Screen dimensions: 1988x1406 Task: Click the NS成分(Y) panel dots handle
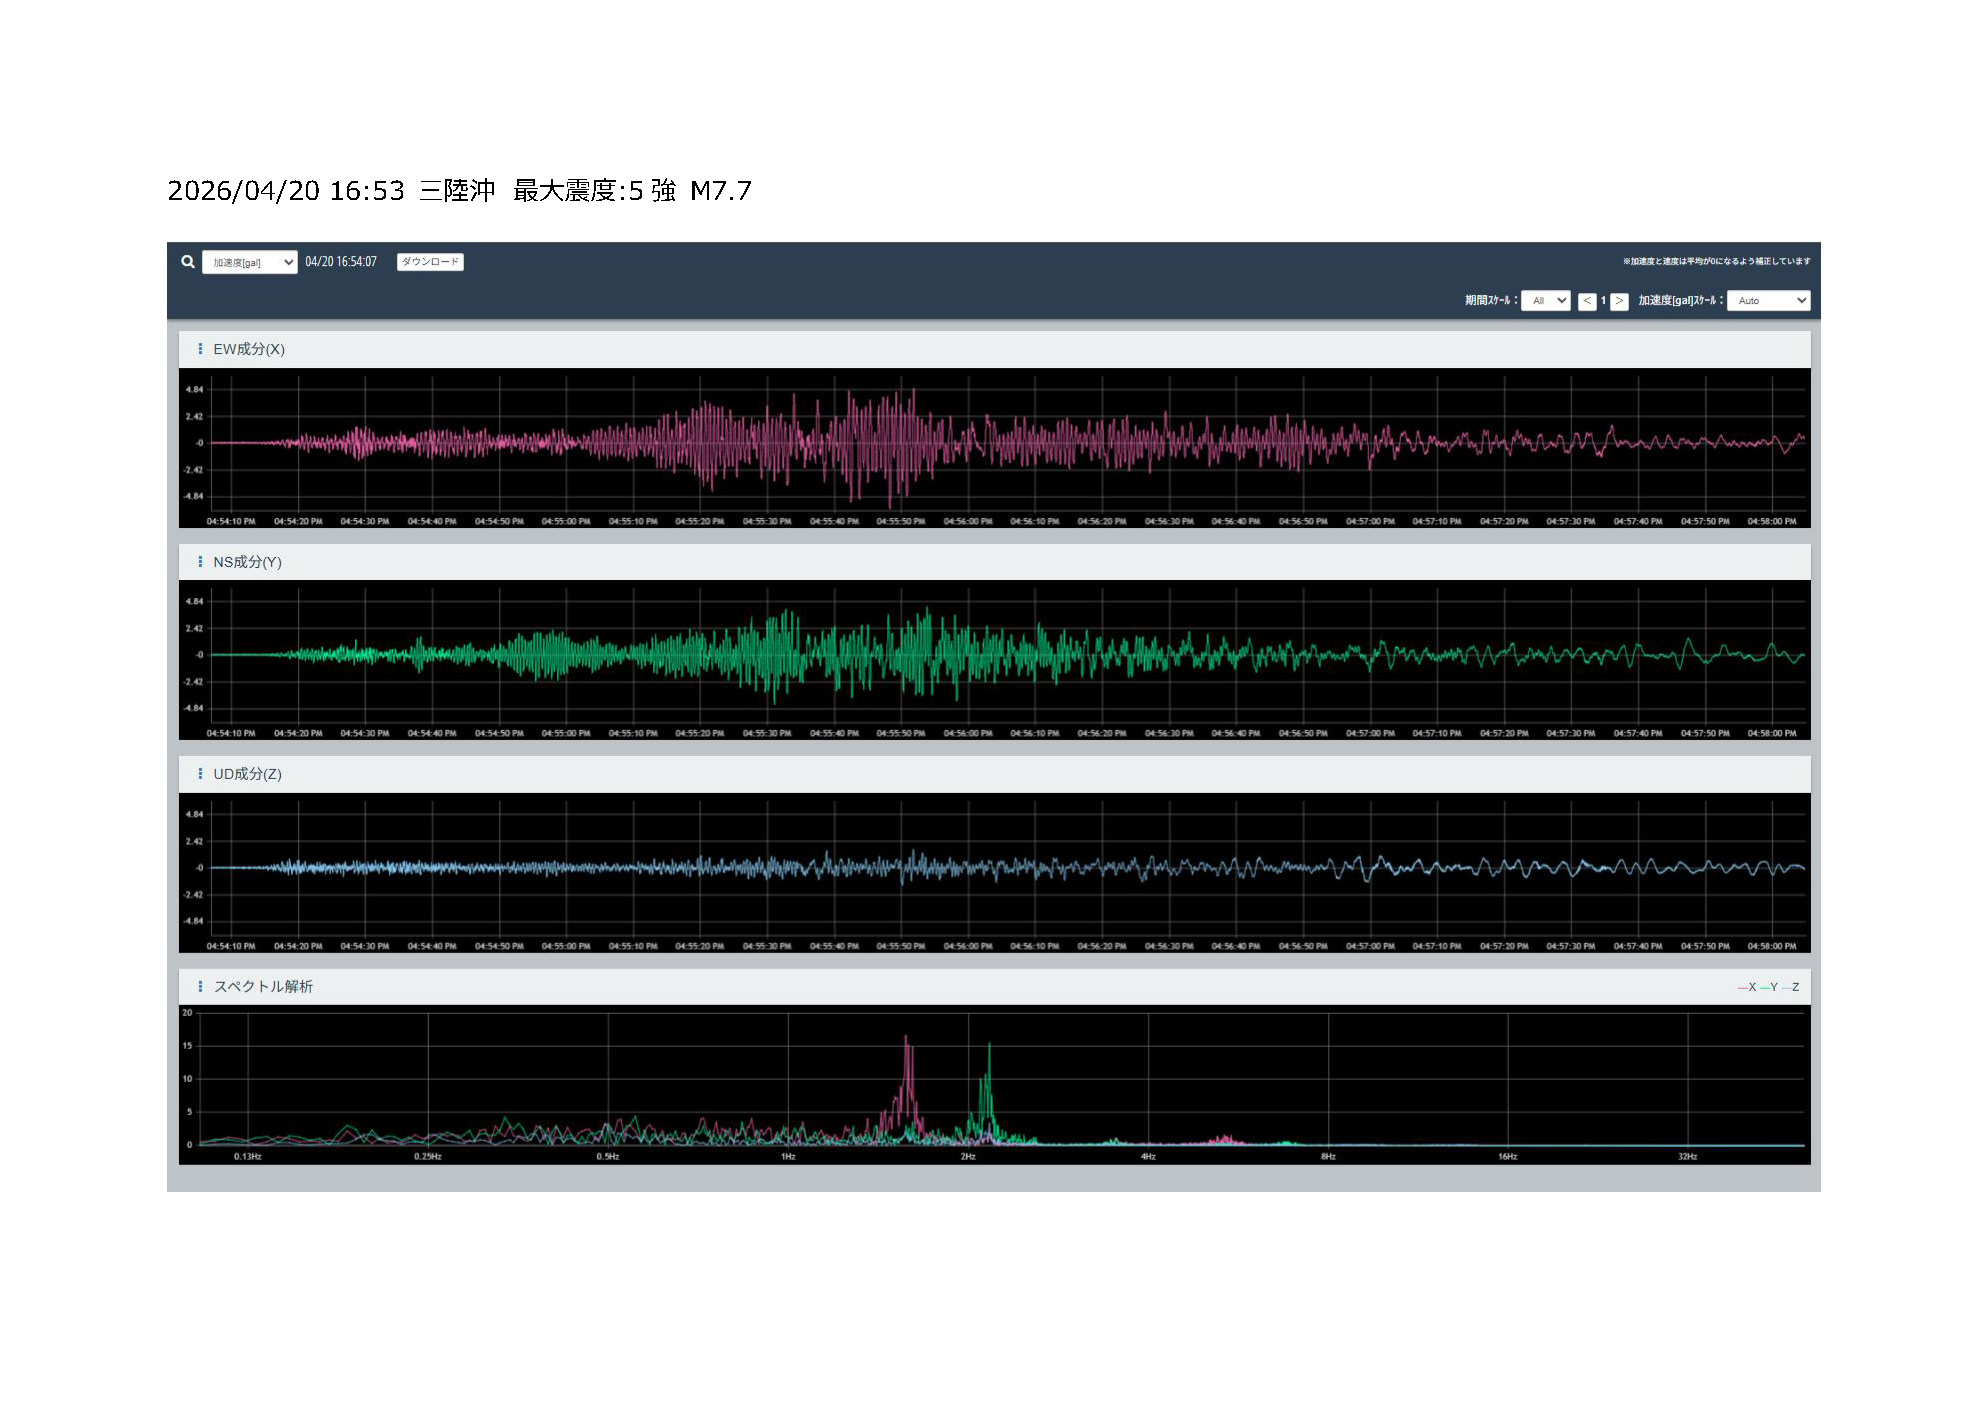tap(200, 562)
